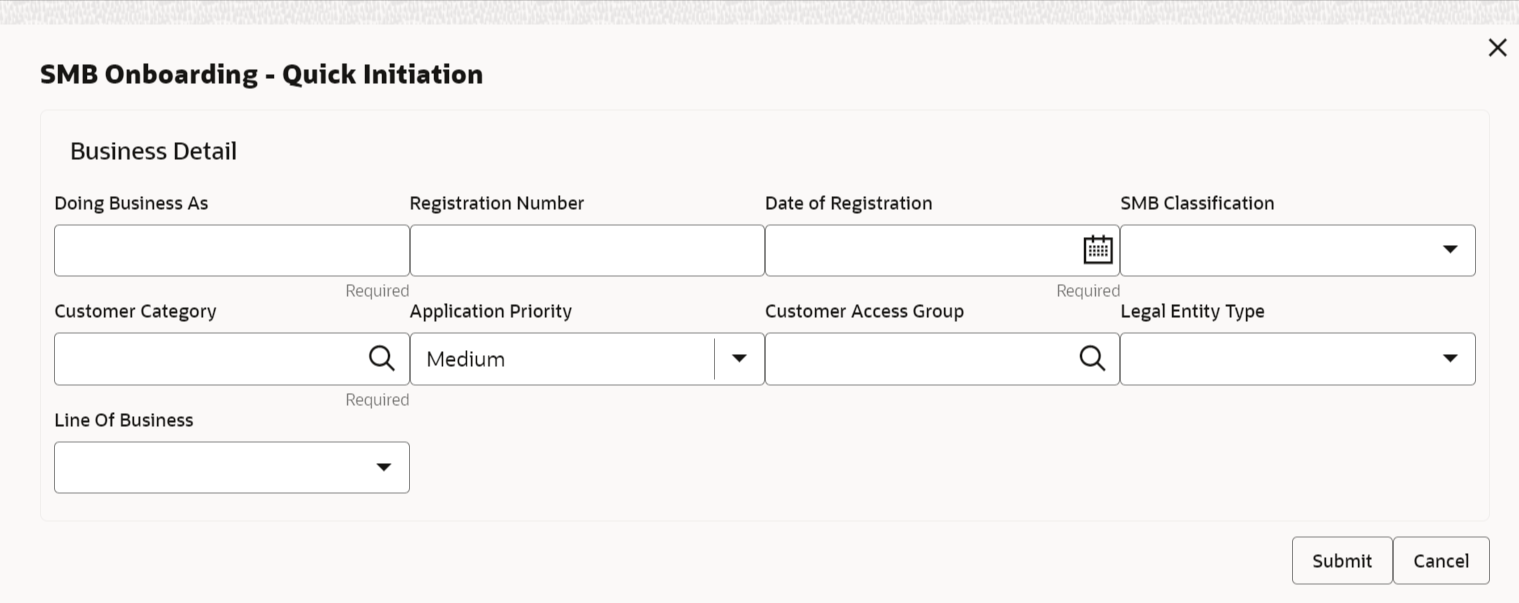
Task: Close the SMB Onboarding dialog
Action: coord(1497,48)
